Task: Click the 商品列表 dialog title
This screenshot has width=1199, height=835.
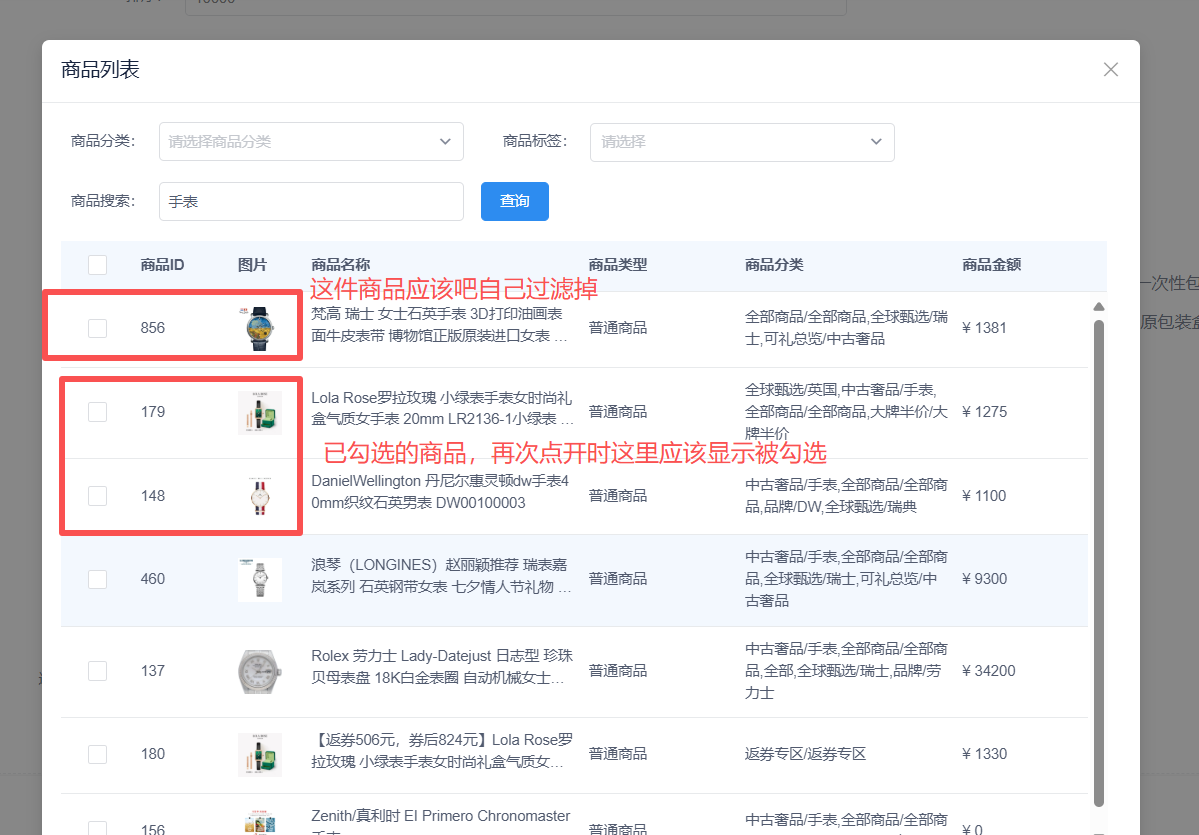Action: tap(100, 70)
